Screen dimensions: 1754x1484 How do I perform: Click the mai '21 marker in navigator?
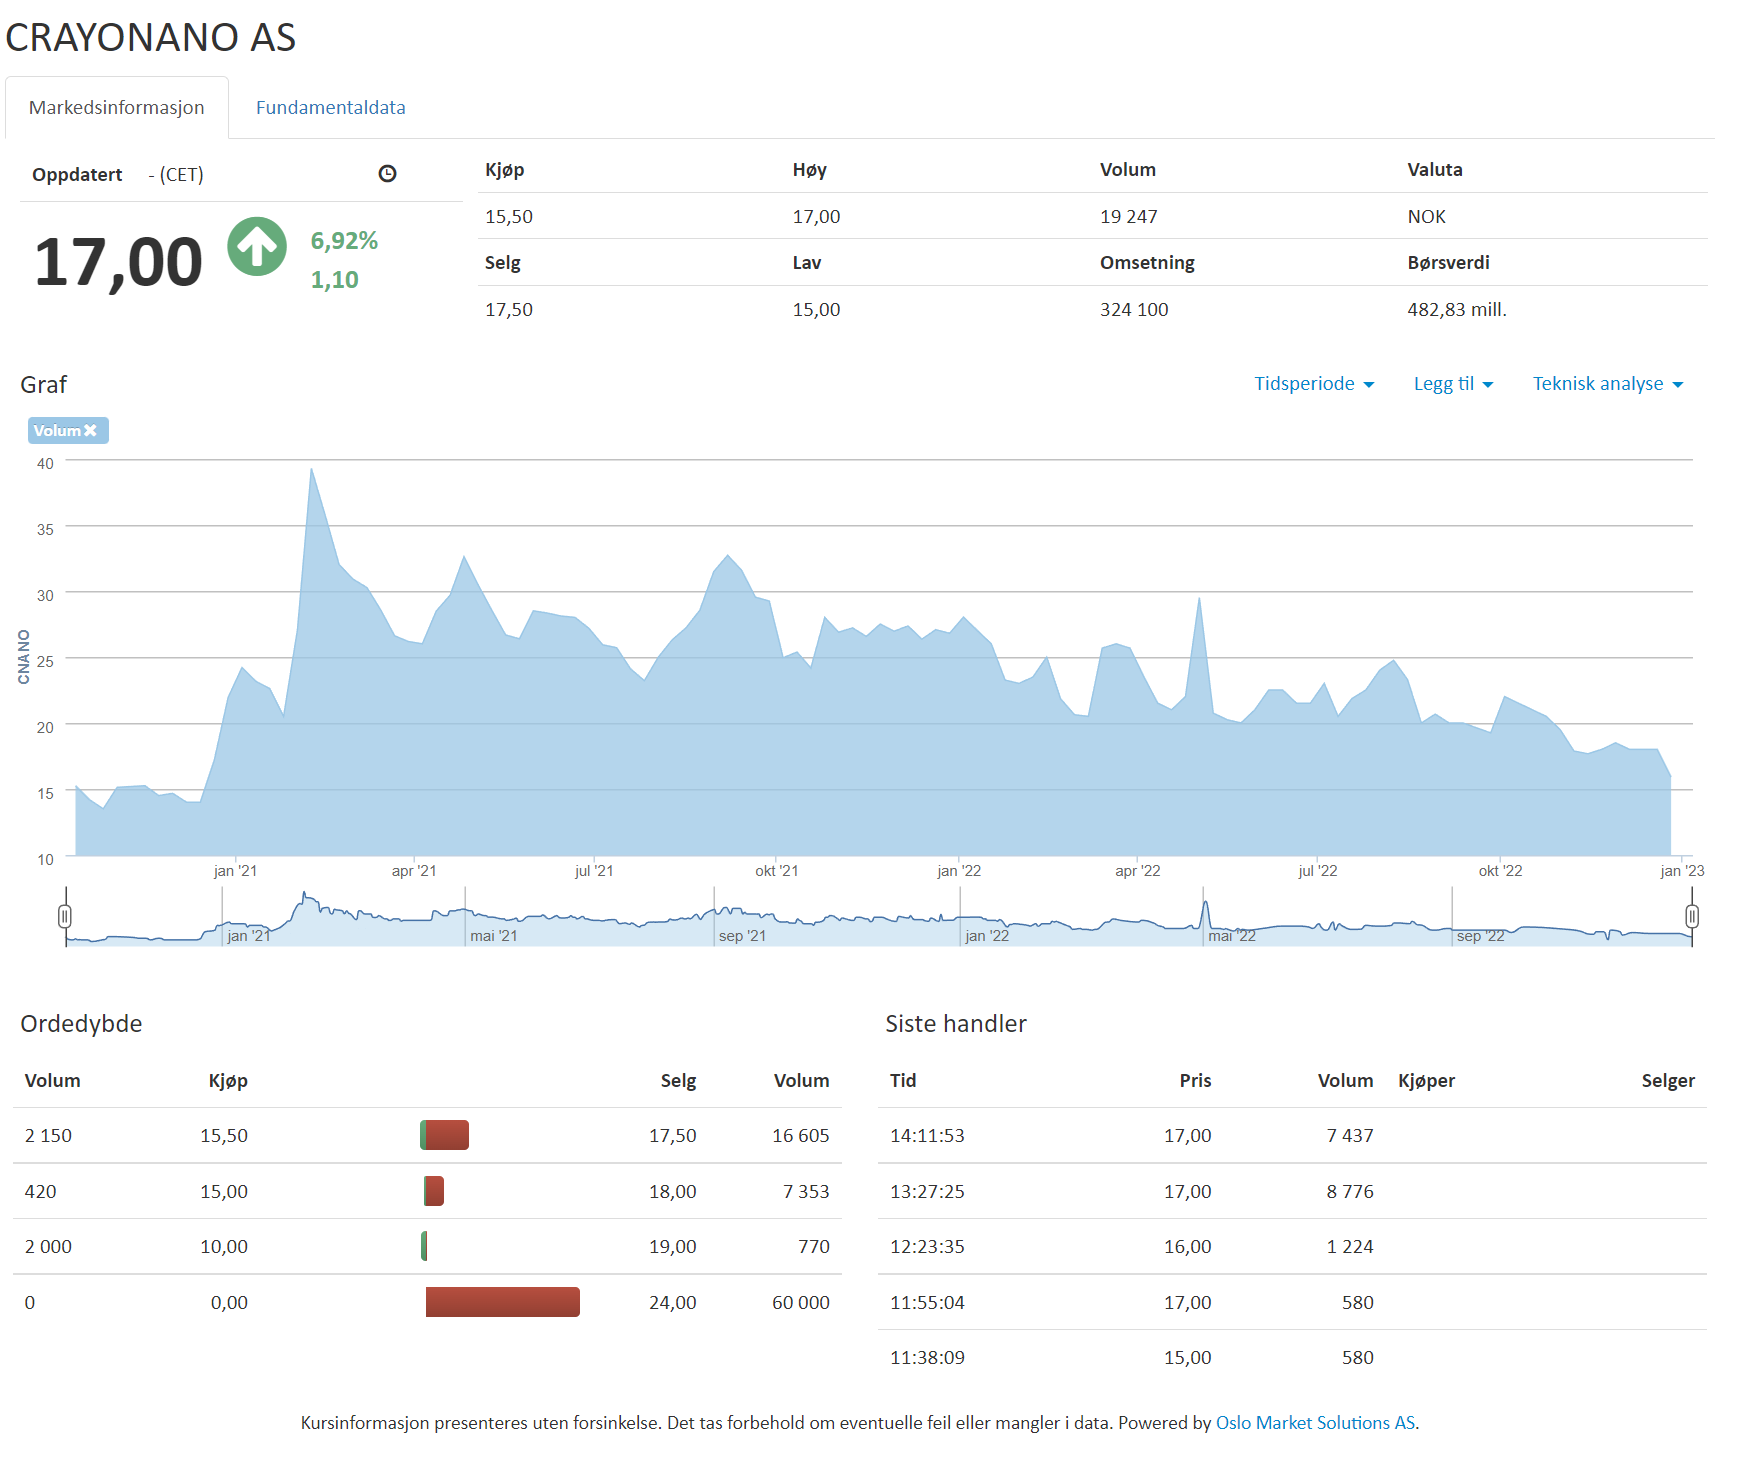click(x=494, y=936)
